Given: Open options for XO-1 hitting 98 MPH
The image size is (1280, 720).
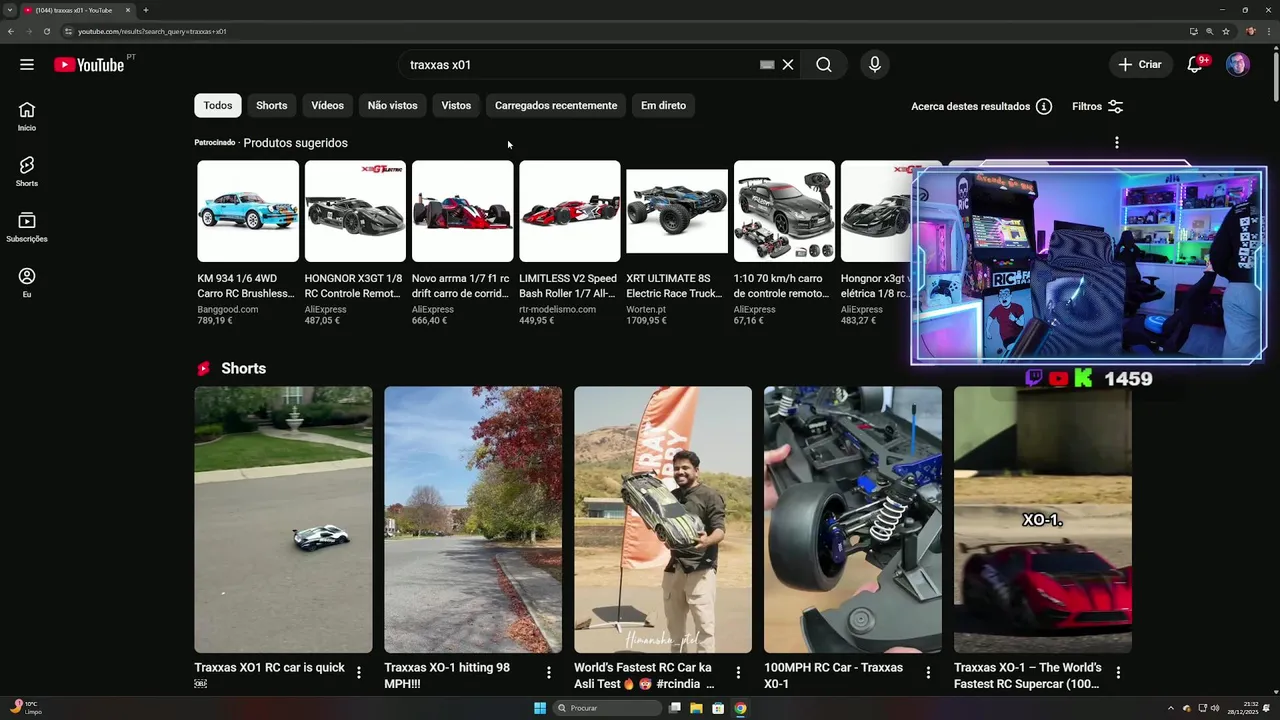Looking at the screenshot, I should 549,673.
